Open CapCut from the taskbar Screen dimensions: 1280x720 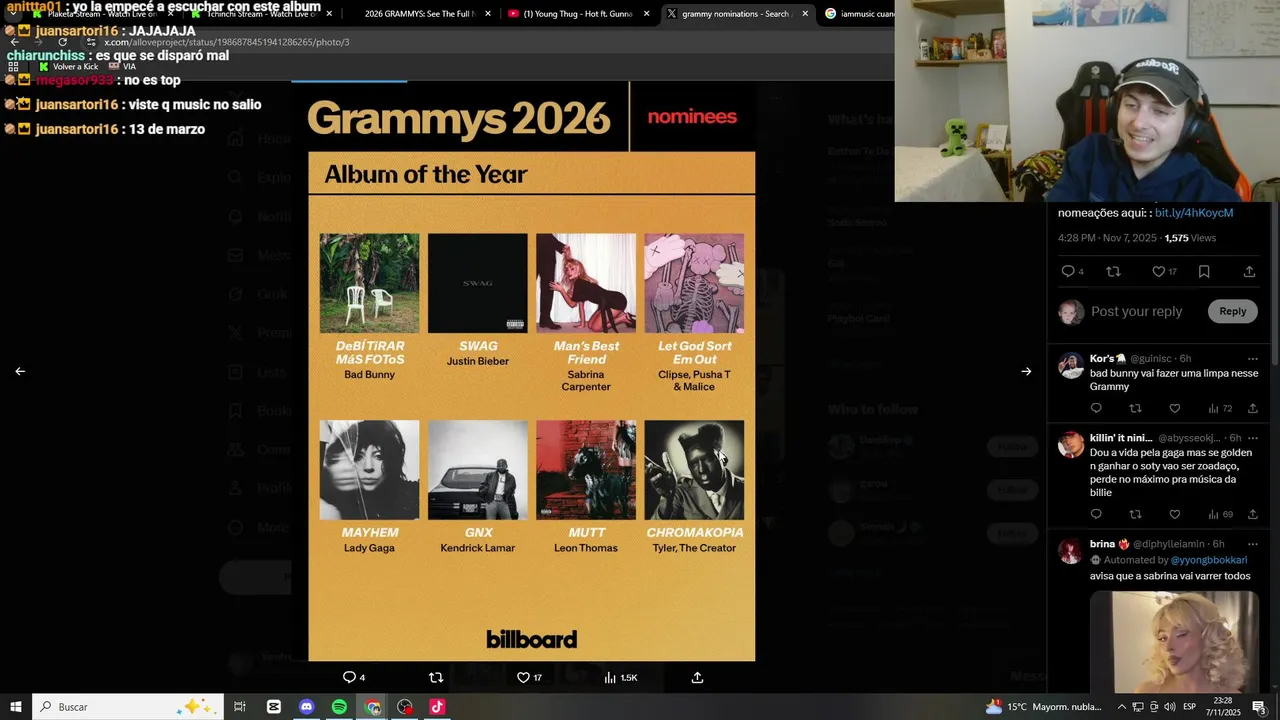click(274, 707)
